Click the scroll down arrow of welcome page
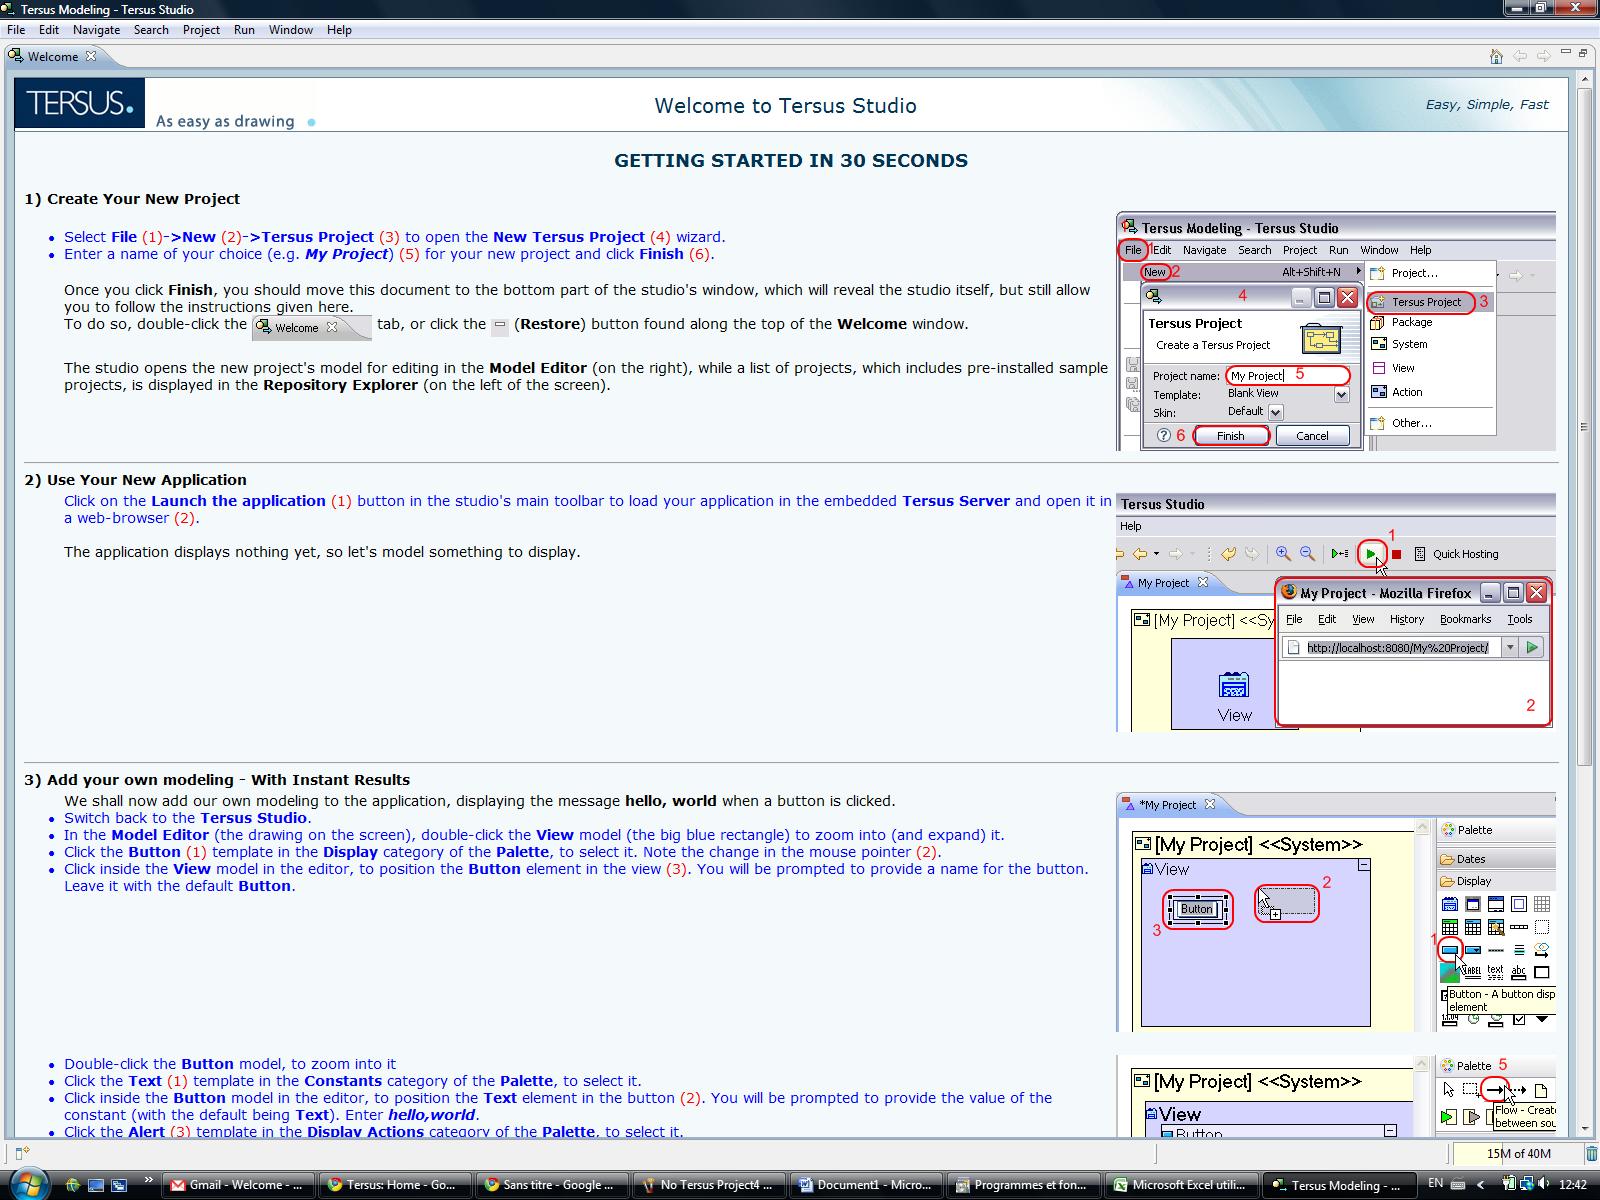 point(1583,1129)
